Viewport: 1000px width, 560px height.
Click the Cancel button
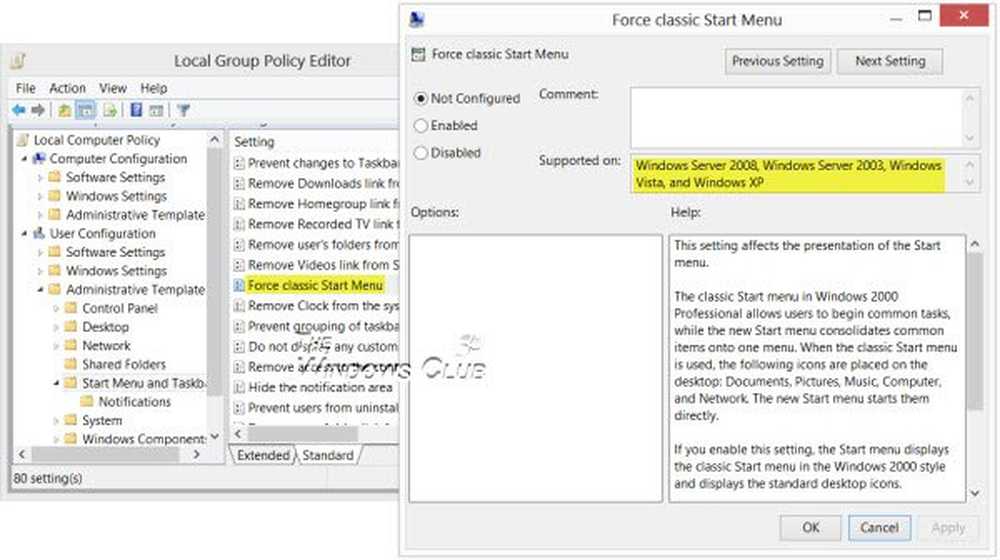pos(879,527)
